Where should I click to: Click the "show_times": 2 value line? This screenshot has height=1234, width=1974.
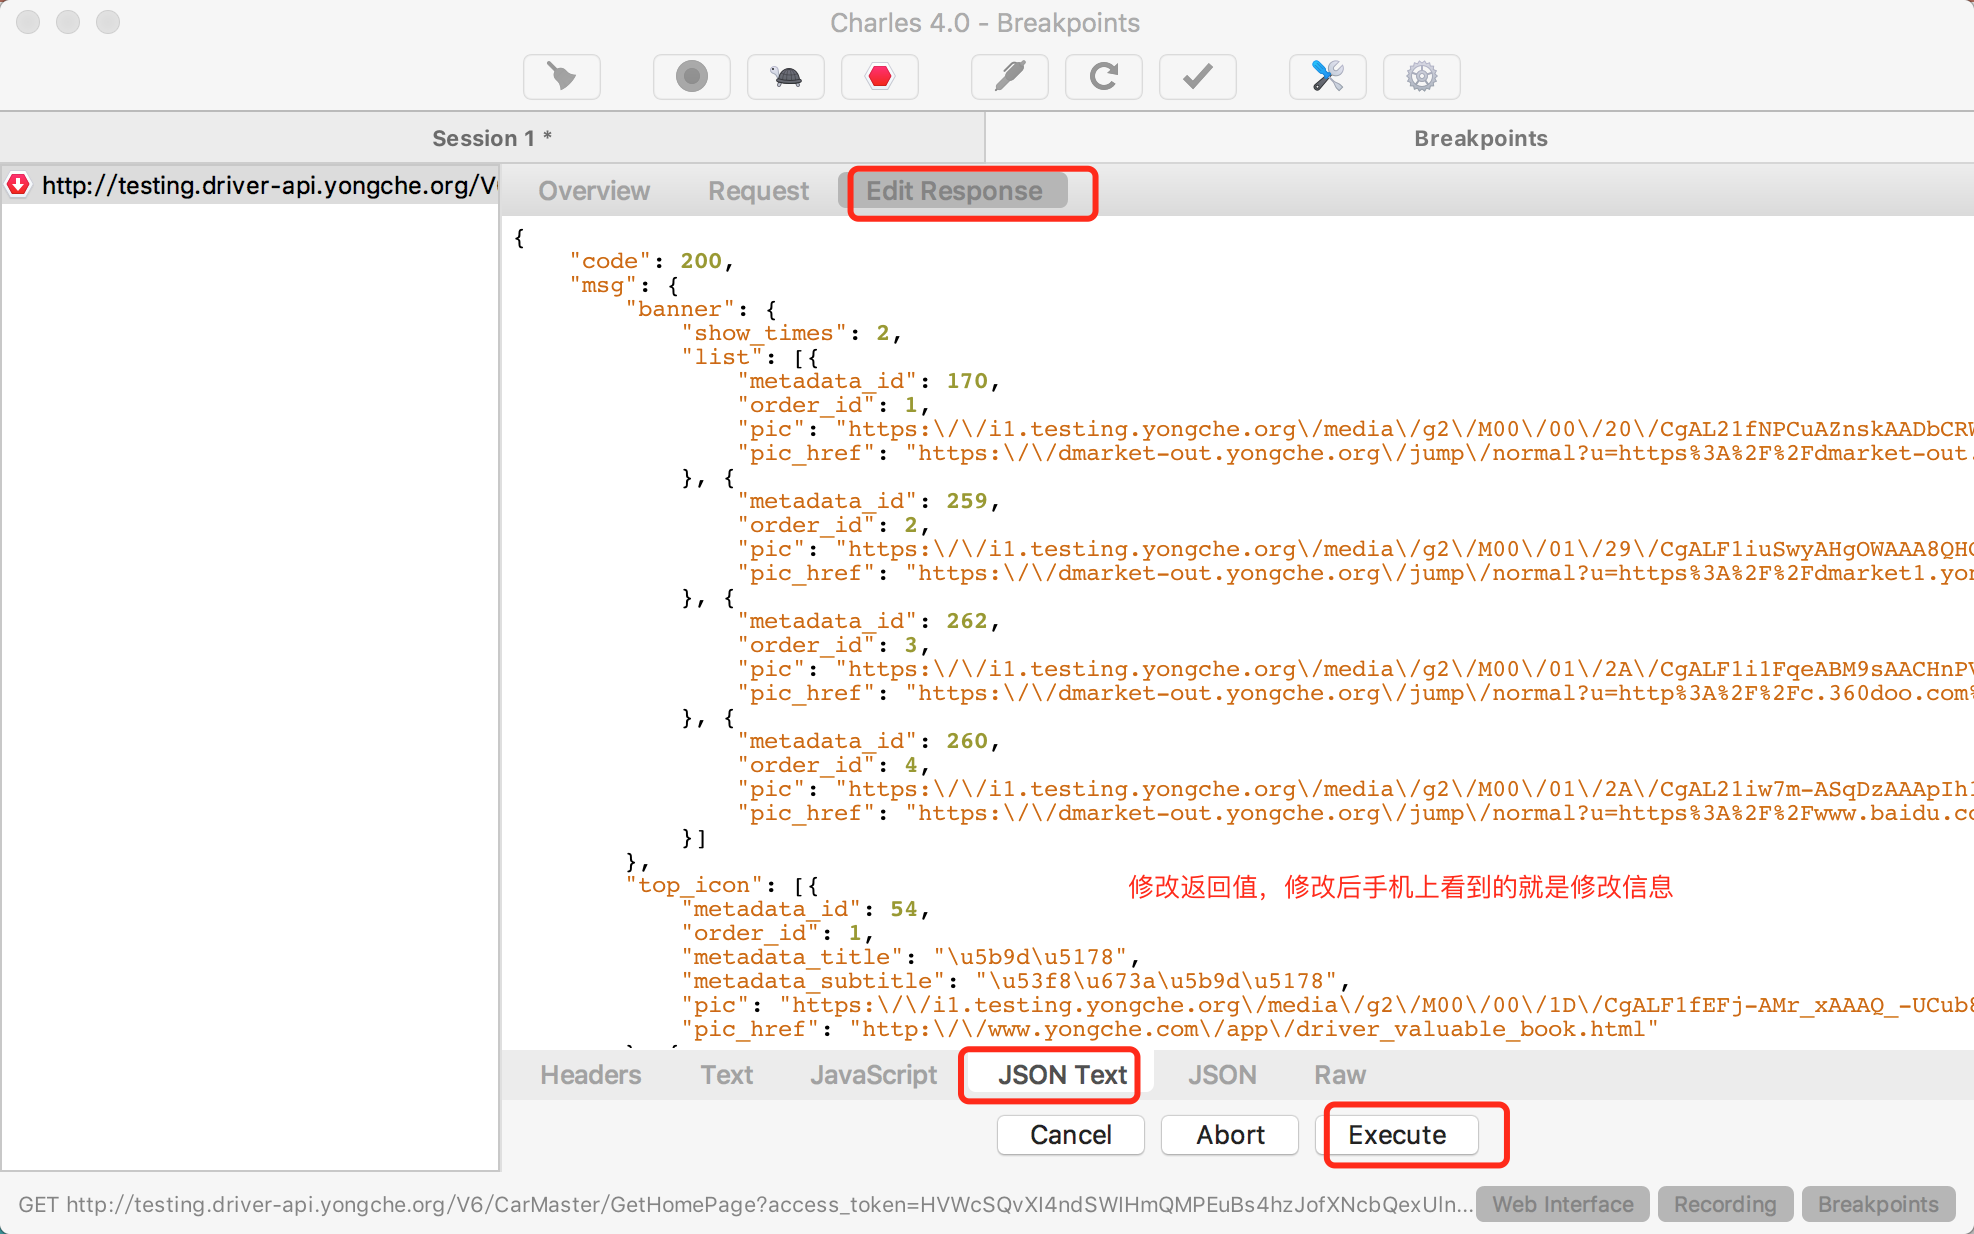tap(792, 333)
